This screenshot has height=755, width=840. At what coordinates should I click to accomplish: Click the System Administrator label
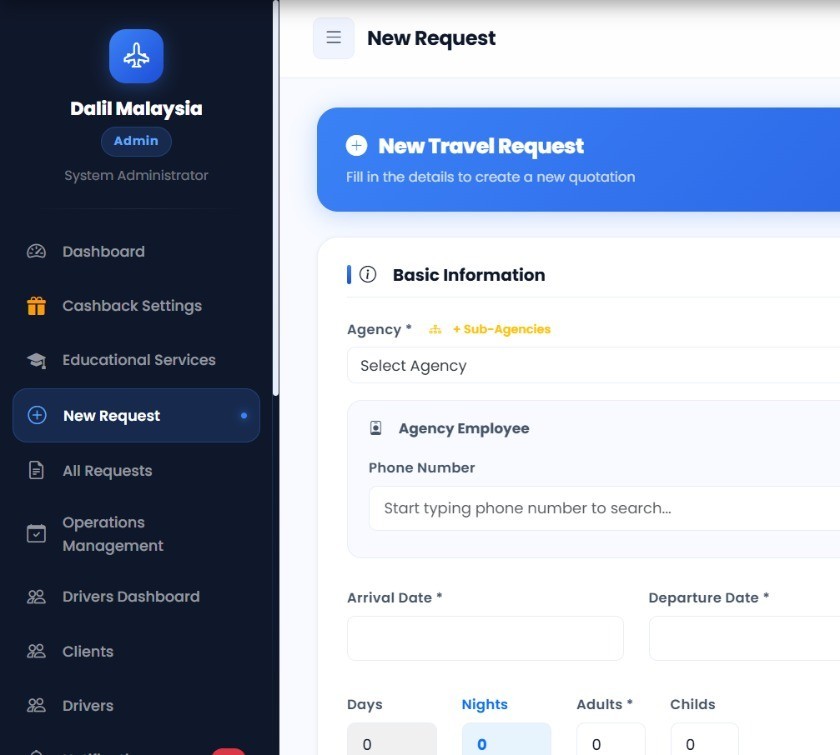136,175
